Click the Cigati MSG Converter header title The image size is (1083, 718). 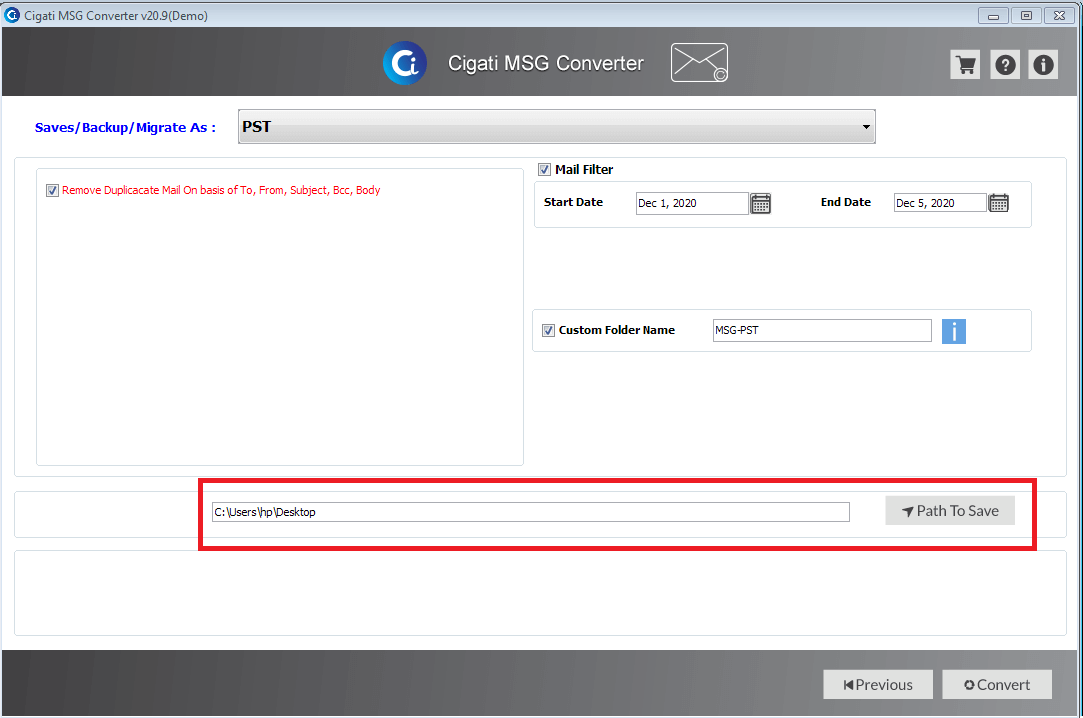pos(546,64)
